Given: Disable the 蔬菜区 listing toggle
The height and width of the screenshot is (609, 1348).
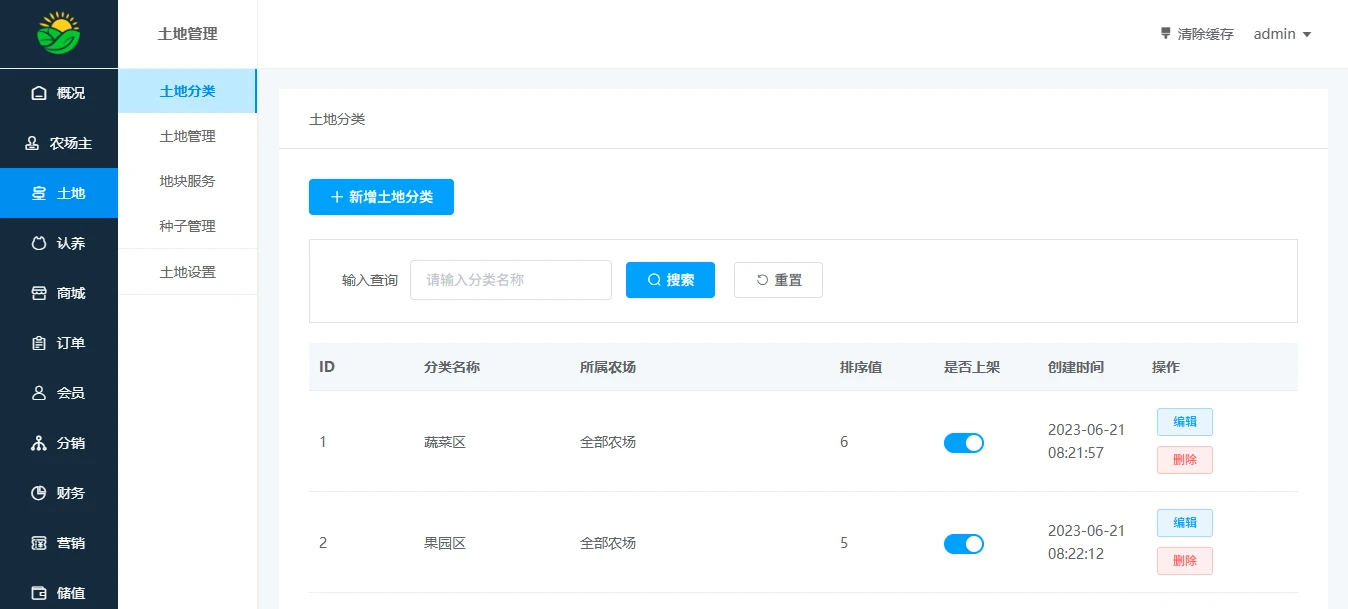Looking at the screenshot, I should [x=963, y=443].
